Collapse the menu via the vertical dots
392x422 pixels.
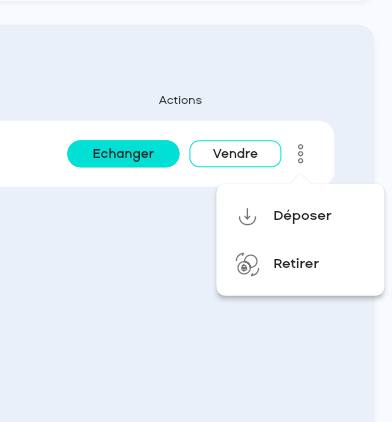[300, 154]
